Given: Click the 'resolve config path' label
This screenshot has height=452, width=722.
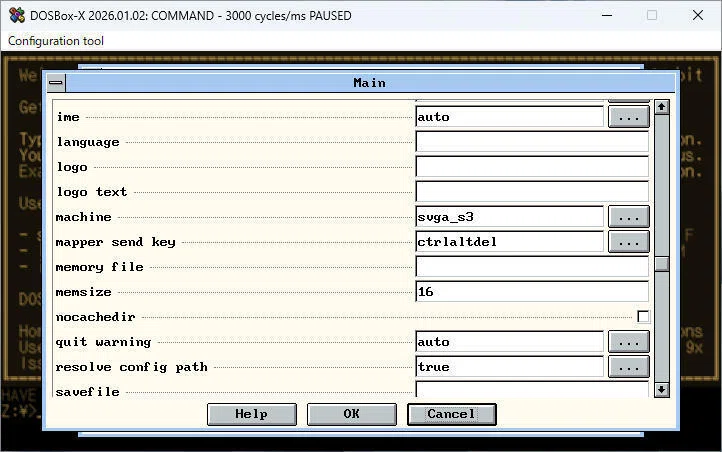Looking at the screenshot, I should [131, 367].
